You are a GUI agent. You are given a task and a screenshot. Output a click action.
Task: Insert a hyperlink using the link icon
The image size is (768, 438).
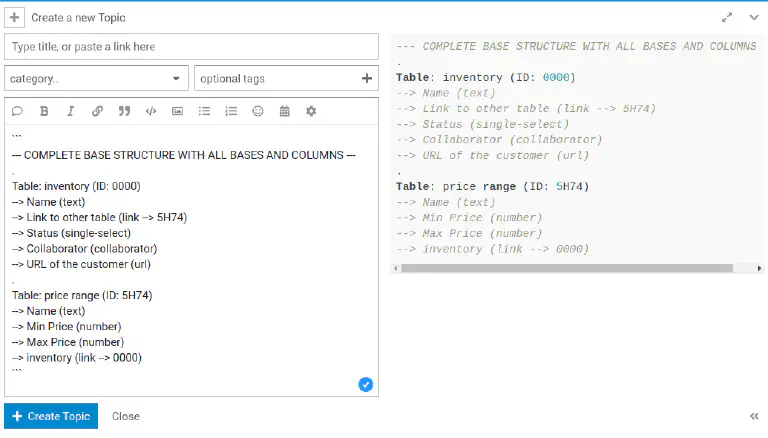[97, 111]
